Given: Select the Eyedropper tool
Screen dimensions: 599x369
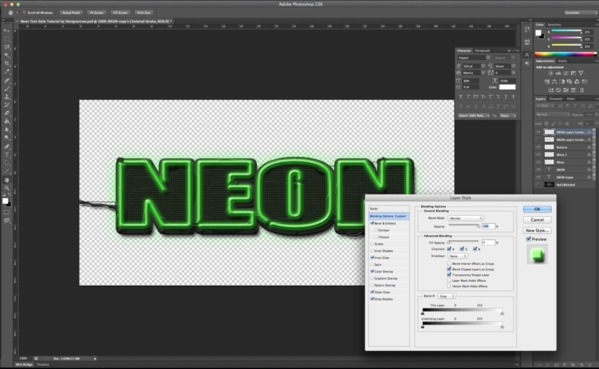Looking at the screenshot, I should point(6,72).
